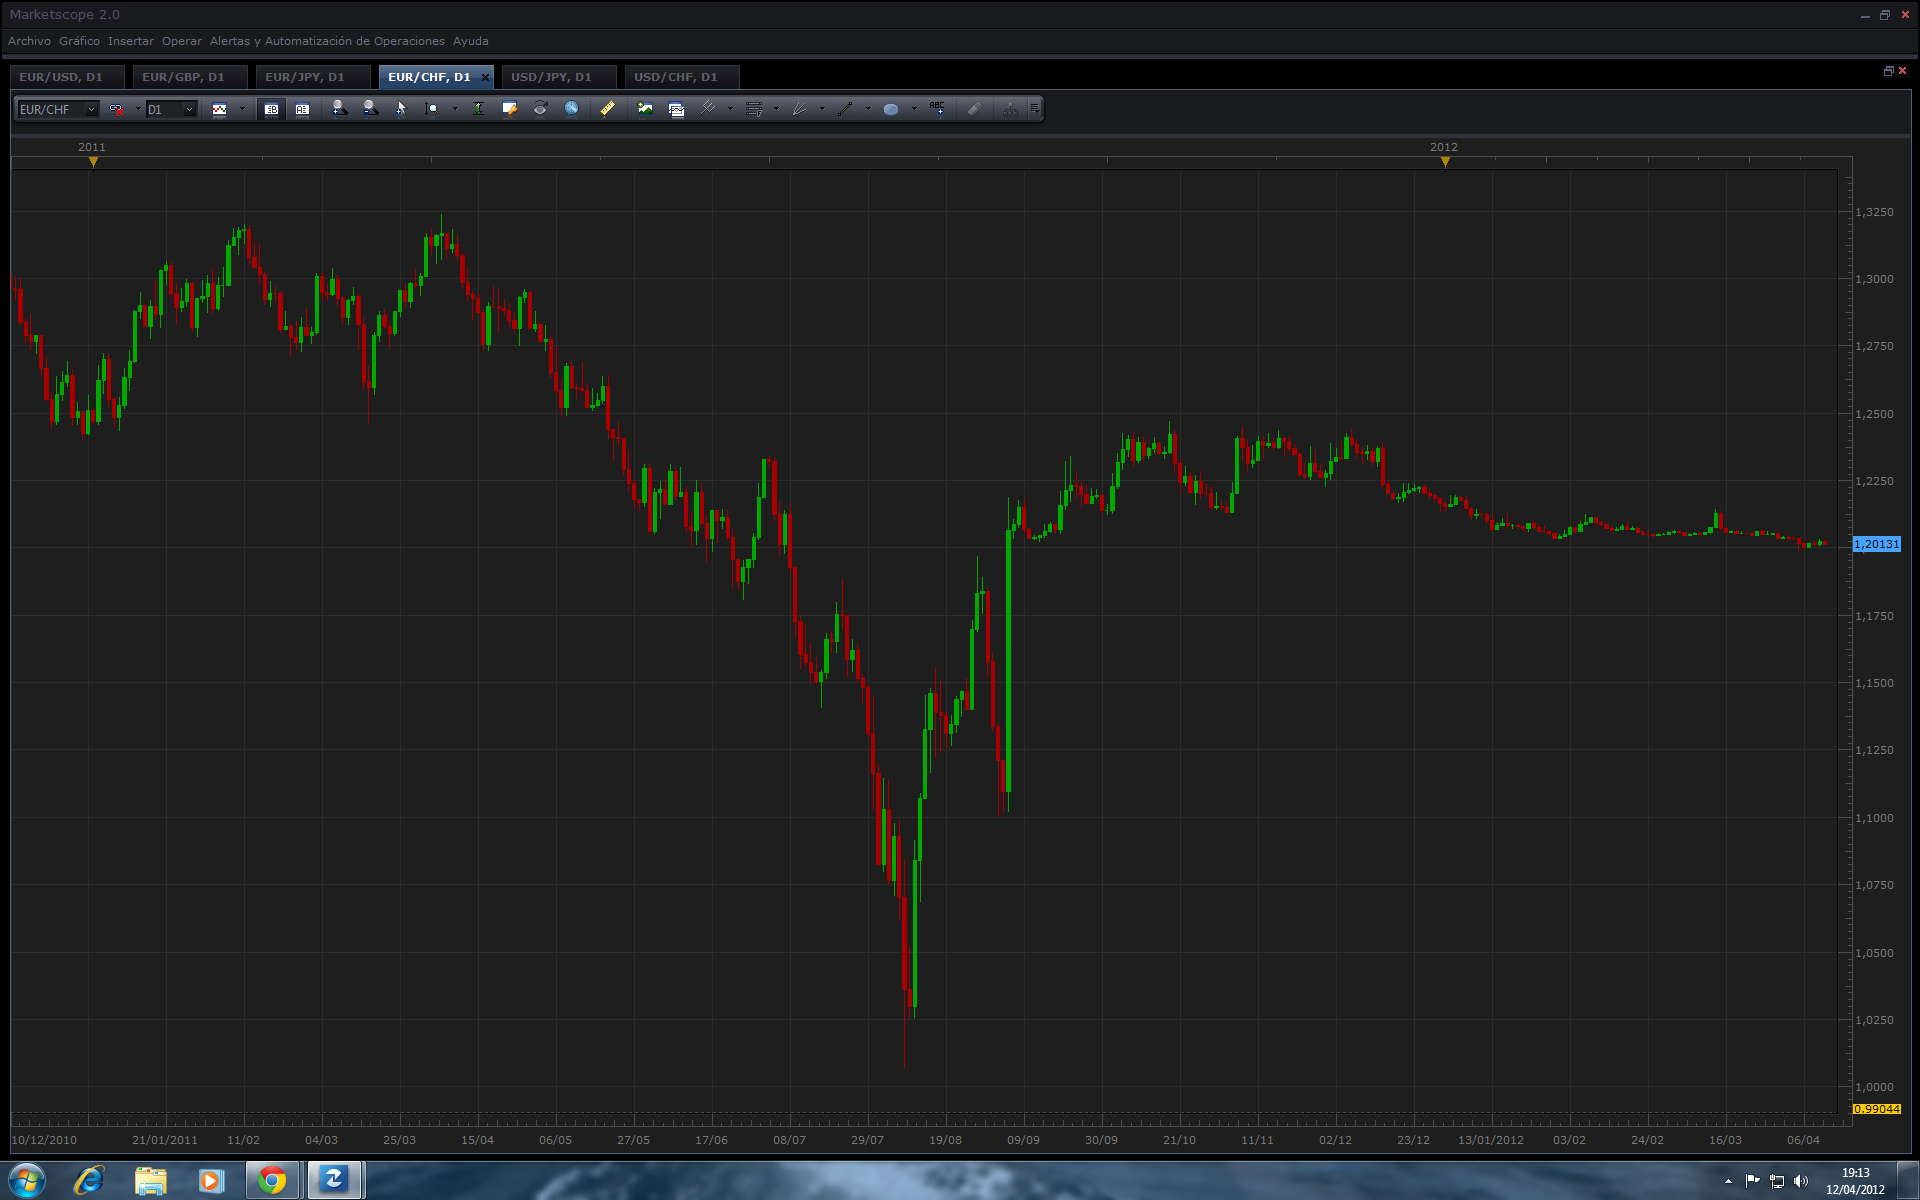The height and width of the screenshot is (1200, 1920).
Task: Click the 2012 year timeline marker
Action: click(x=1444, y=160)
